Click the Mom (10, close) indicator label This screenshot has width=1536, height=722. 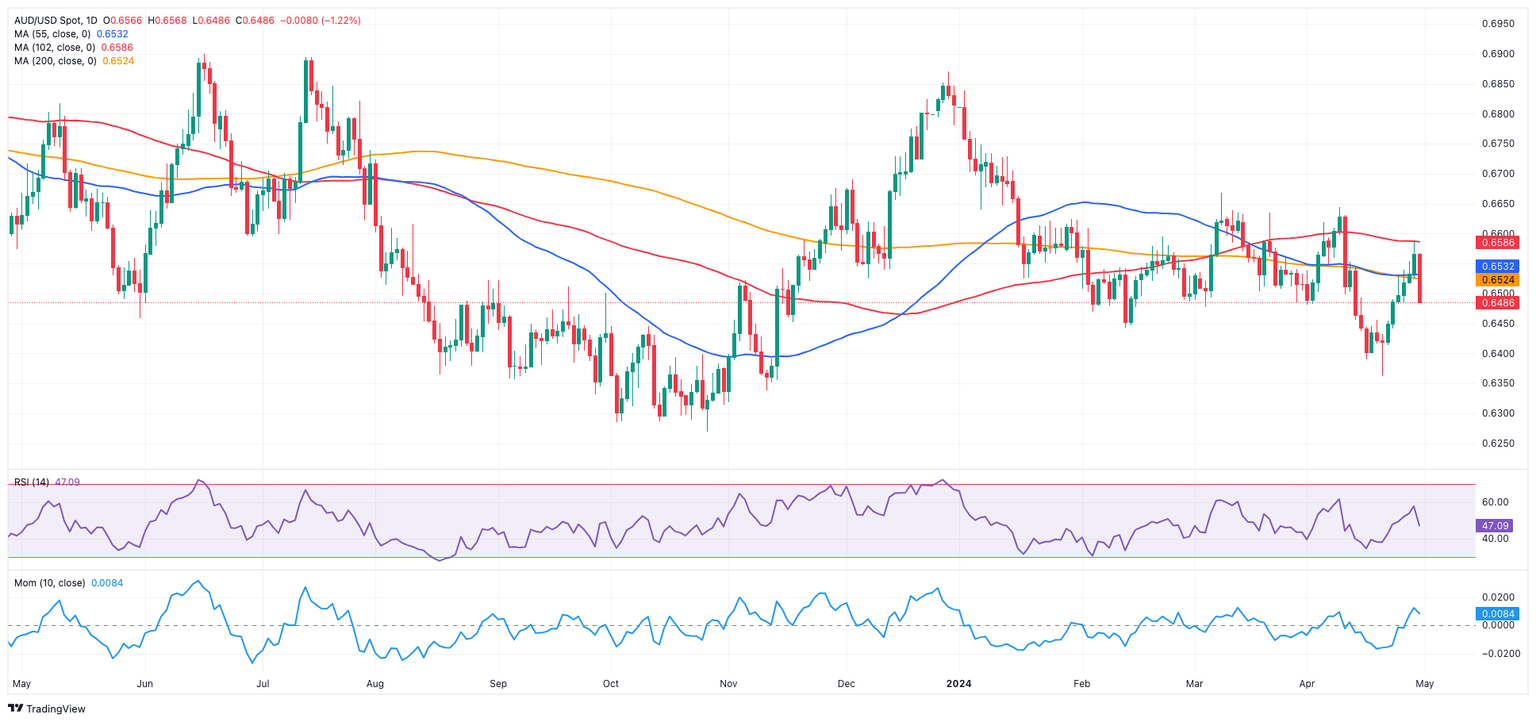50,582
